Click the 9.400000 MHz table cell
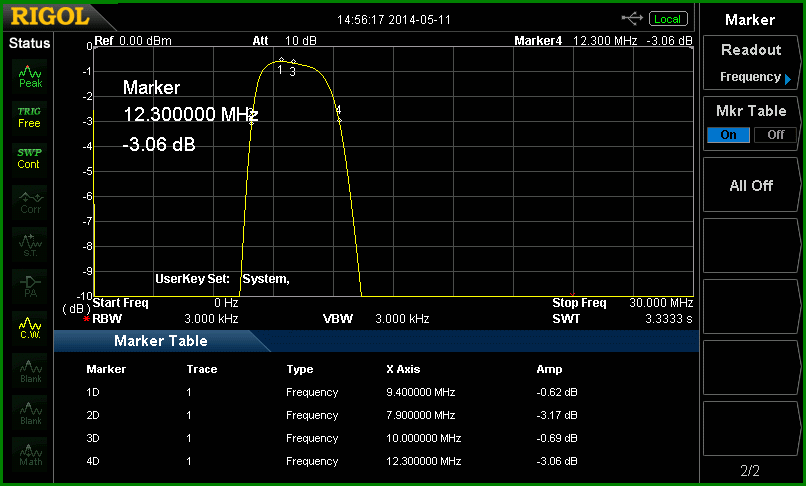Screen dimensions: 806x486 coord(420,392)
